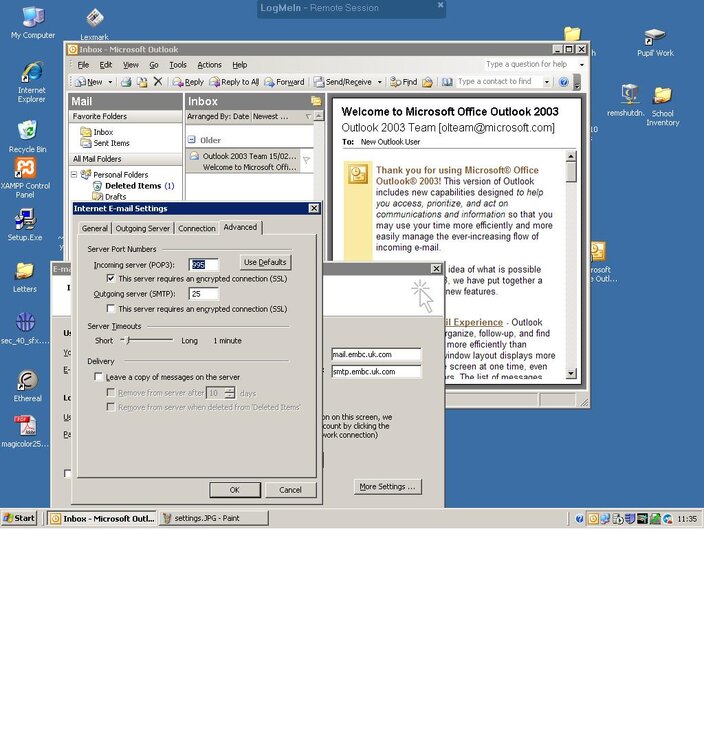Click the Start button
Image resolution: width=704 pixels, height=750 pixels.
click(x=19, y=518)
